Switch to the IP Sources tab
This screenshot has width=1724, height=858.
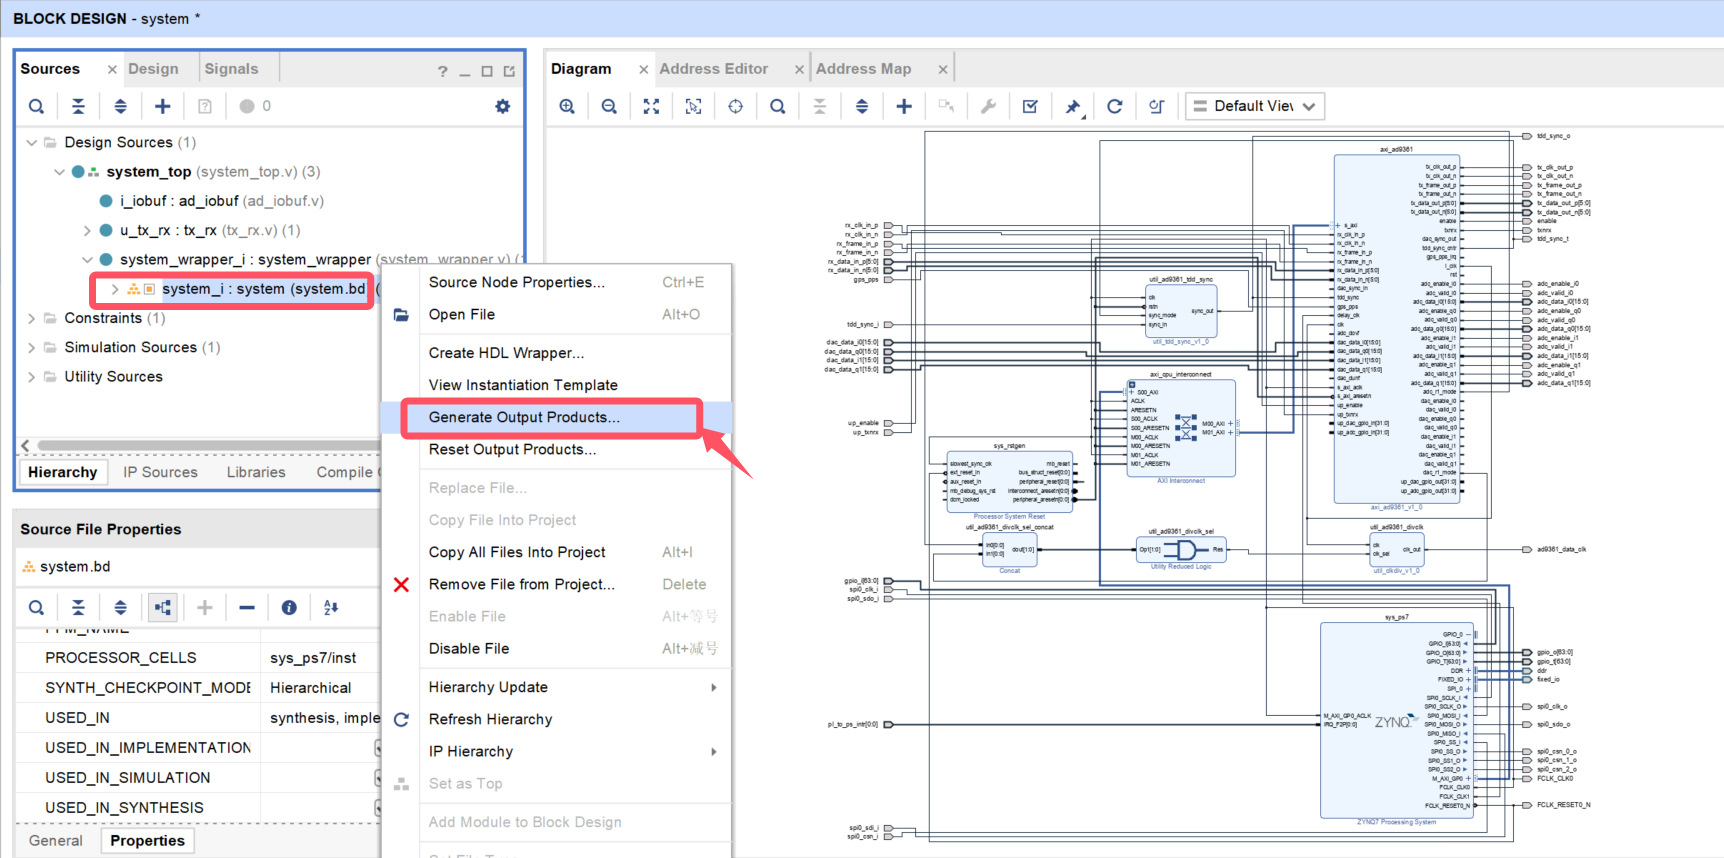[160, 472]
